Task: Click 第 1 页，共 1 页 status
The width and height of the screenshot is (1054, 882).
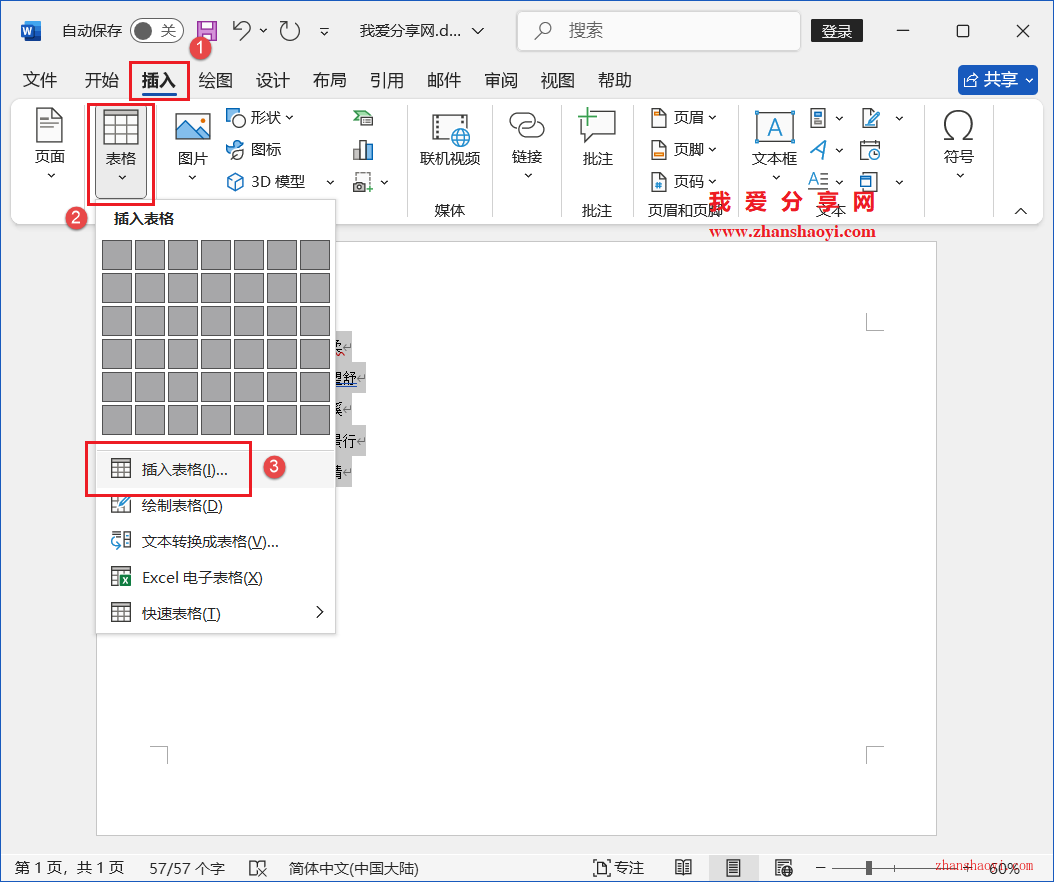Action: [x=69, y=868]
